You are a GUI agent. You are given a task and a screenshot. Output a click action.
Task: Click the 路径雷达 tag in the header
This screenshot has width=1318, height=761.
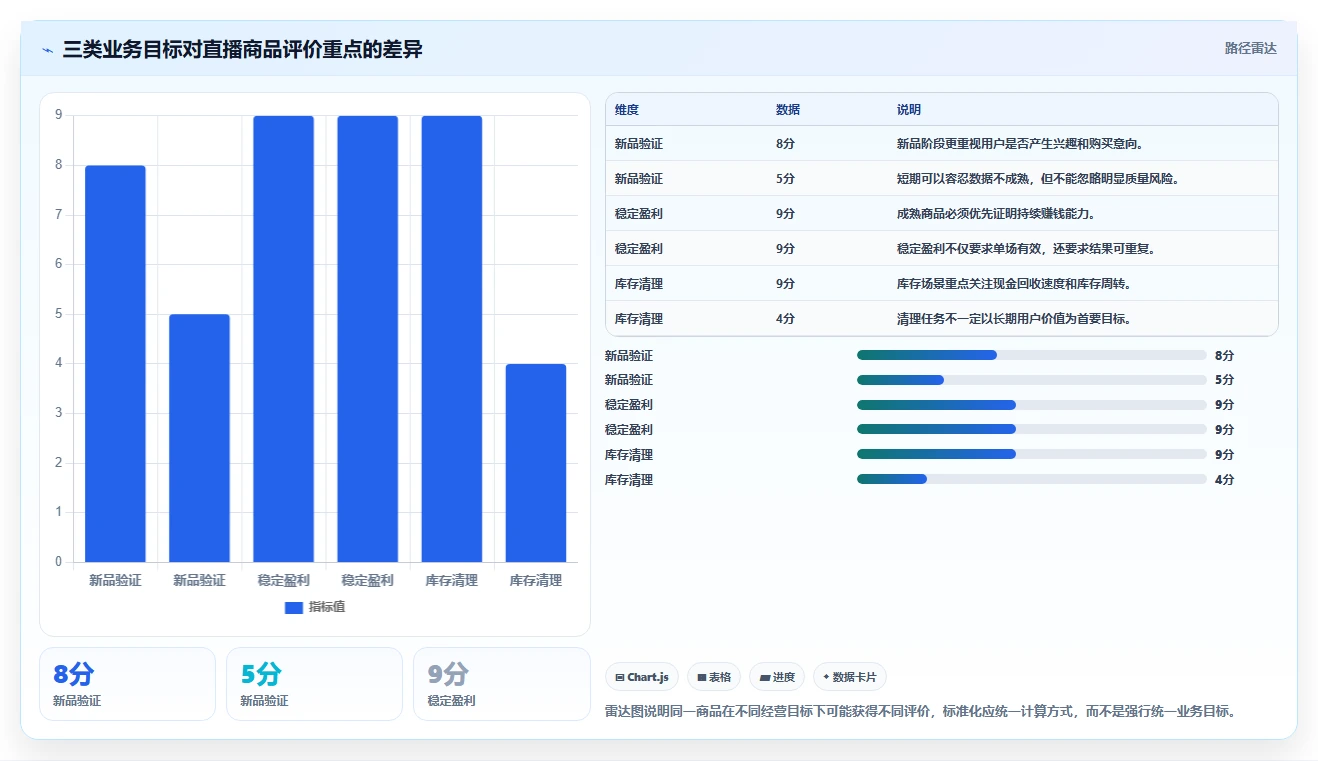click(x=1250, y=48)
